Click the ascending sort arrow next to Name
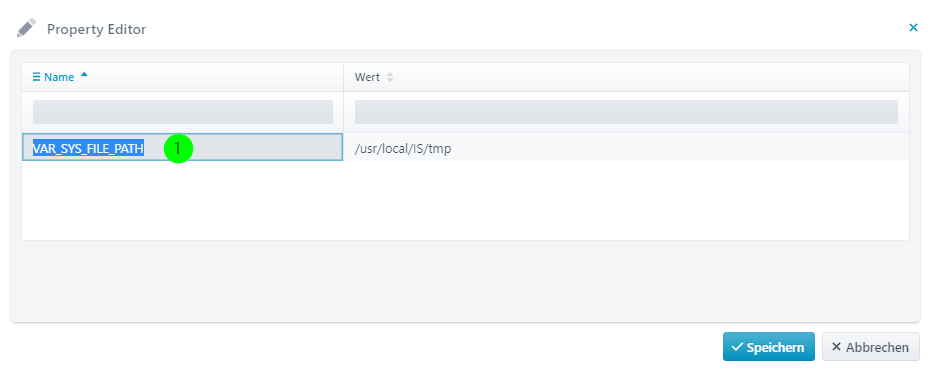The image size is (931, 376). [84, 75]
